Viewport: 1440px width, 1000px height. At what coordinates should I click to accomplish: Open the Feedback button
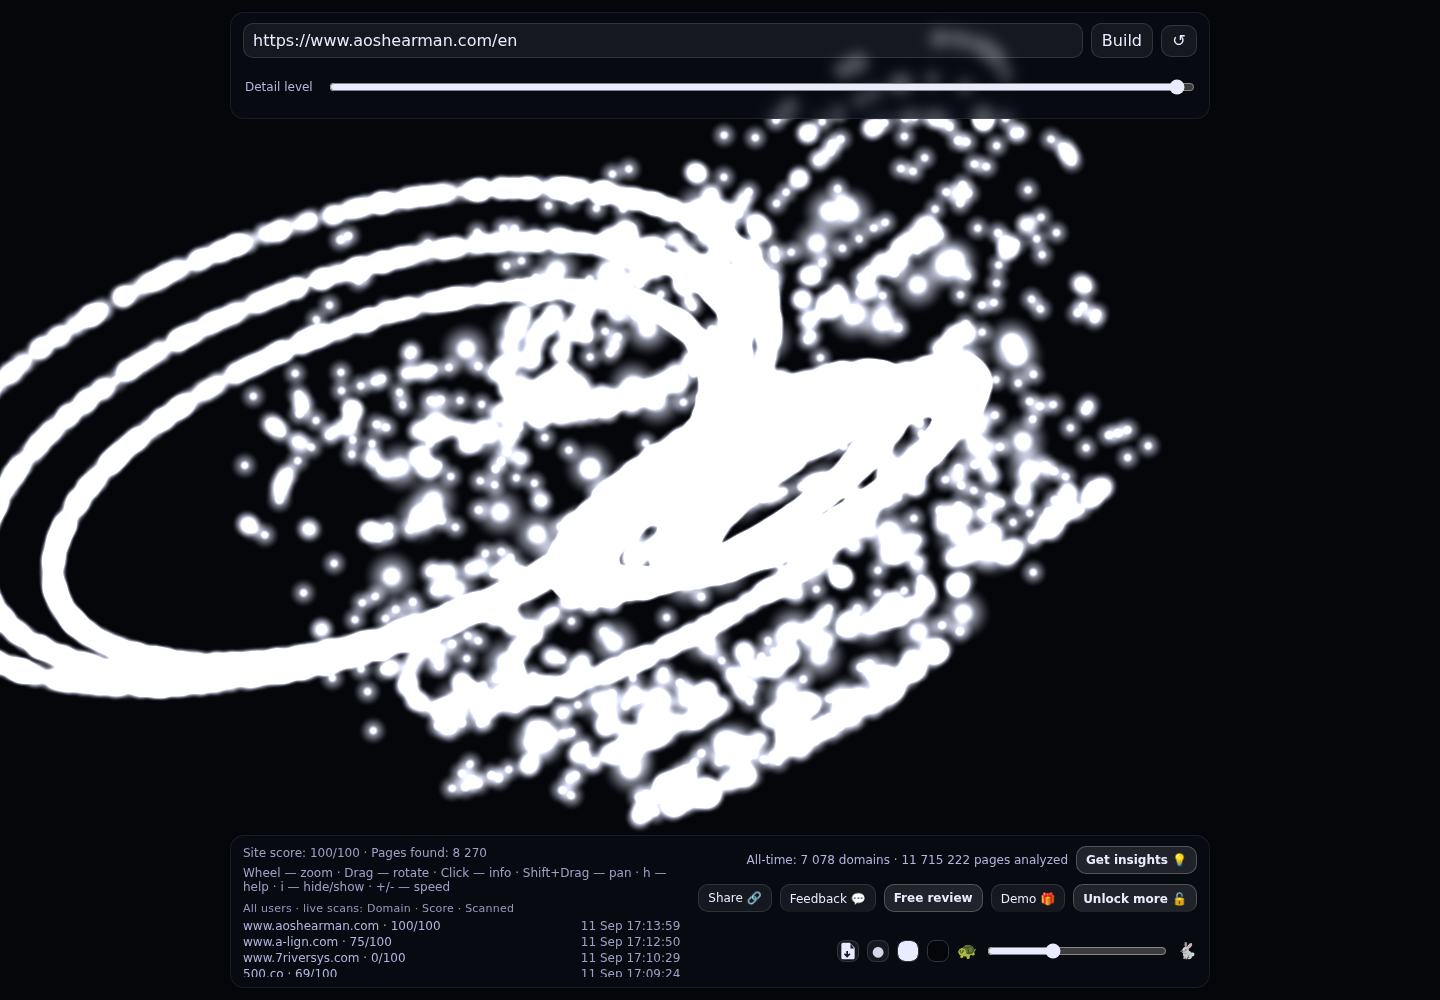pyautogui.click(x=828, y=898)
